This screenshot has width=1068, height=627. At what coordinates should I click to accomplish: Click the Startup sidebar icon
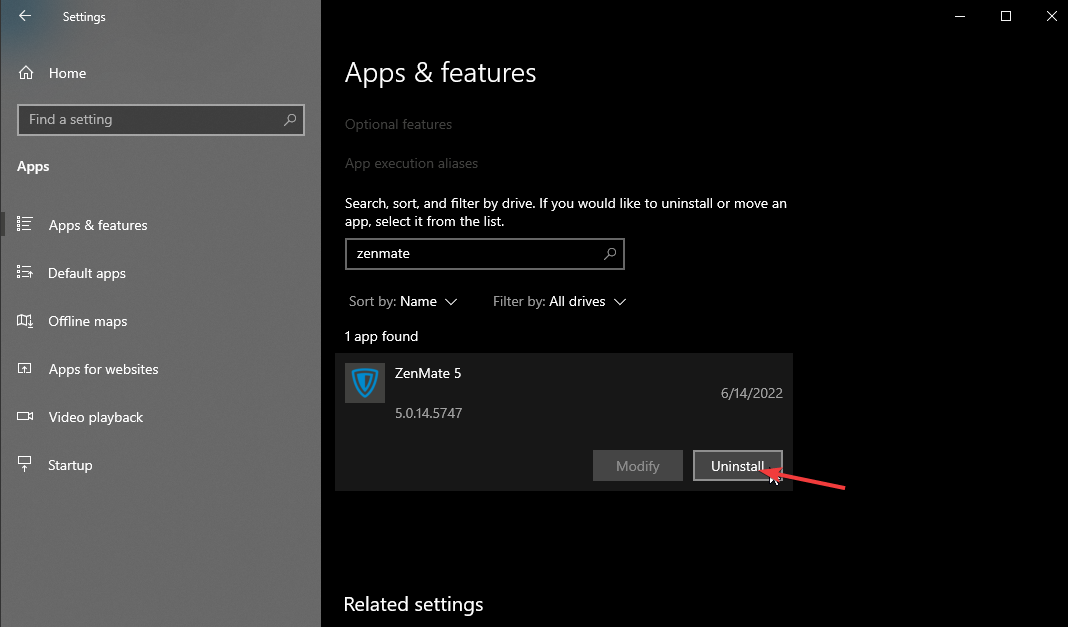point(27,464)
